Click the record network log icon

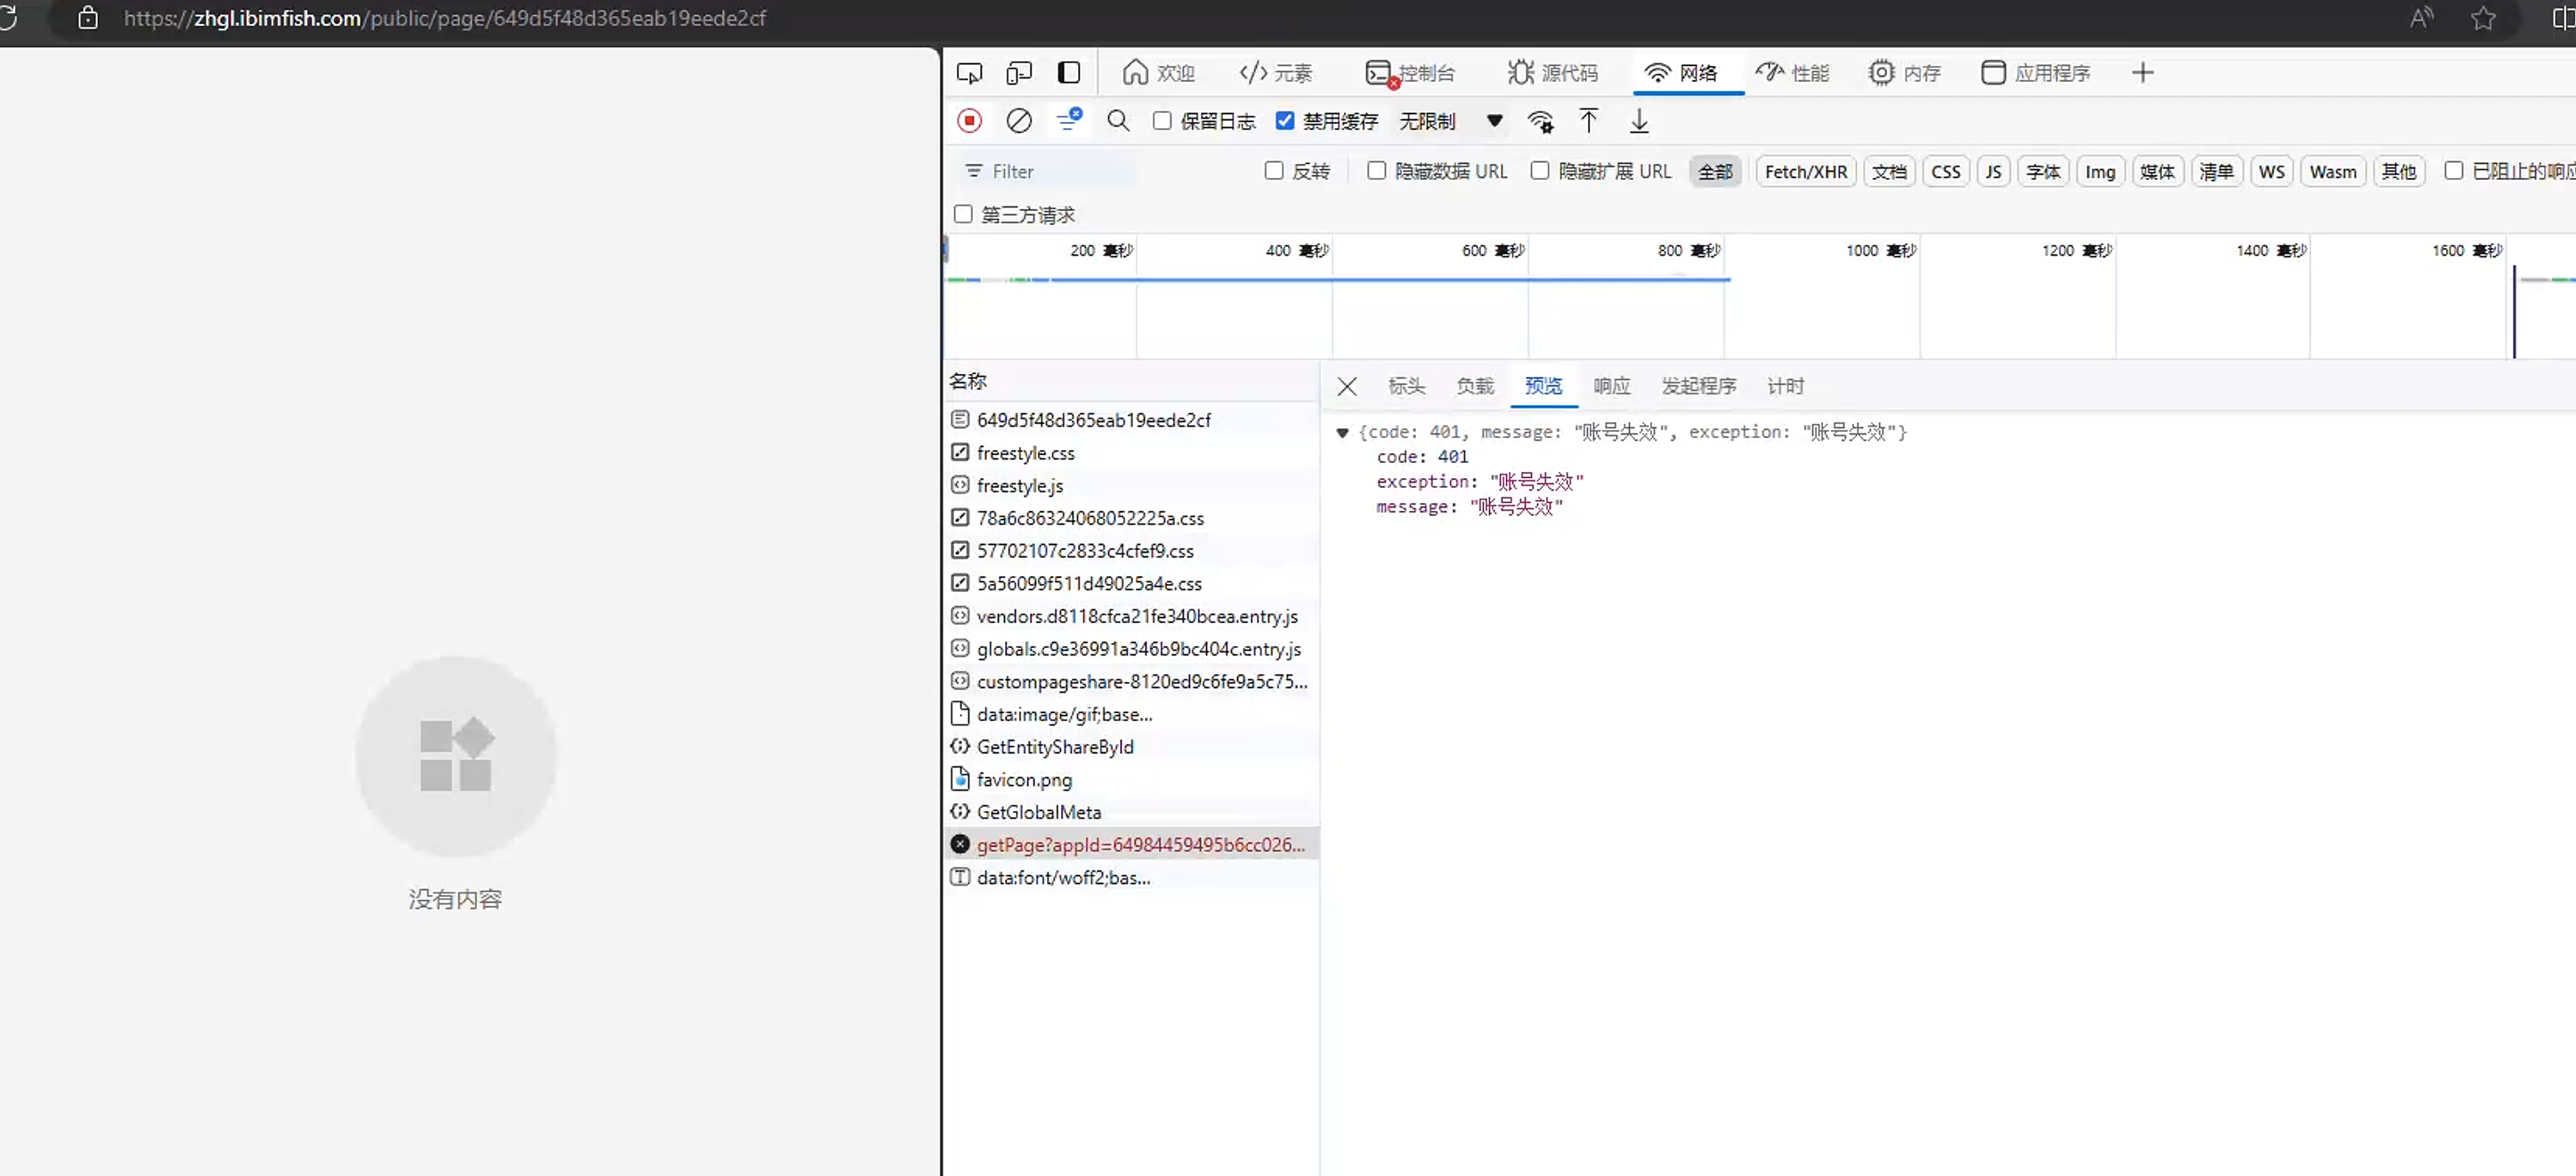point(969,121)
